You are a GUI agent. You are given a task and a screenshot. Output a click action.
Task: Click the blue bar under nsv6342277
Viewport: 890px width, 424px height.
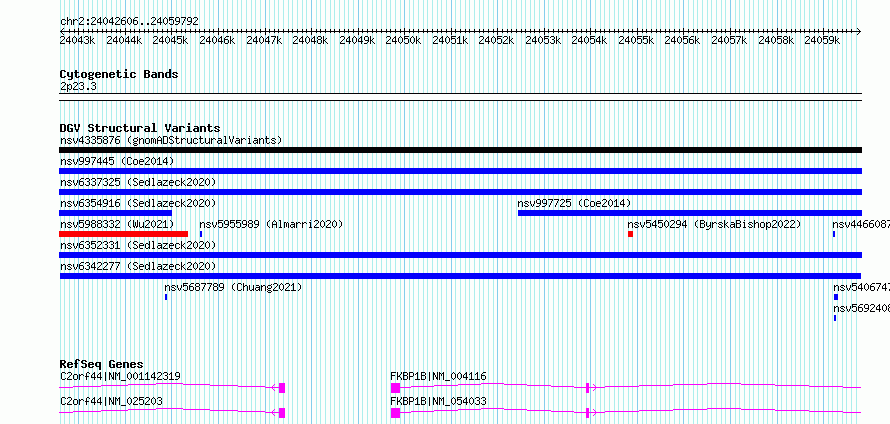click(x=460, y=276)
